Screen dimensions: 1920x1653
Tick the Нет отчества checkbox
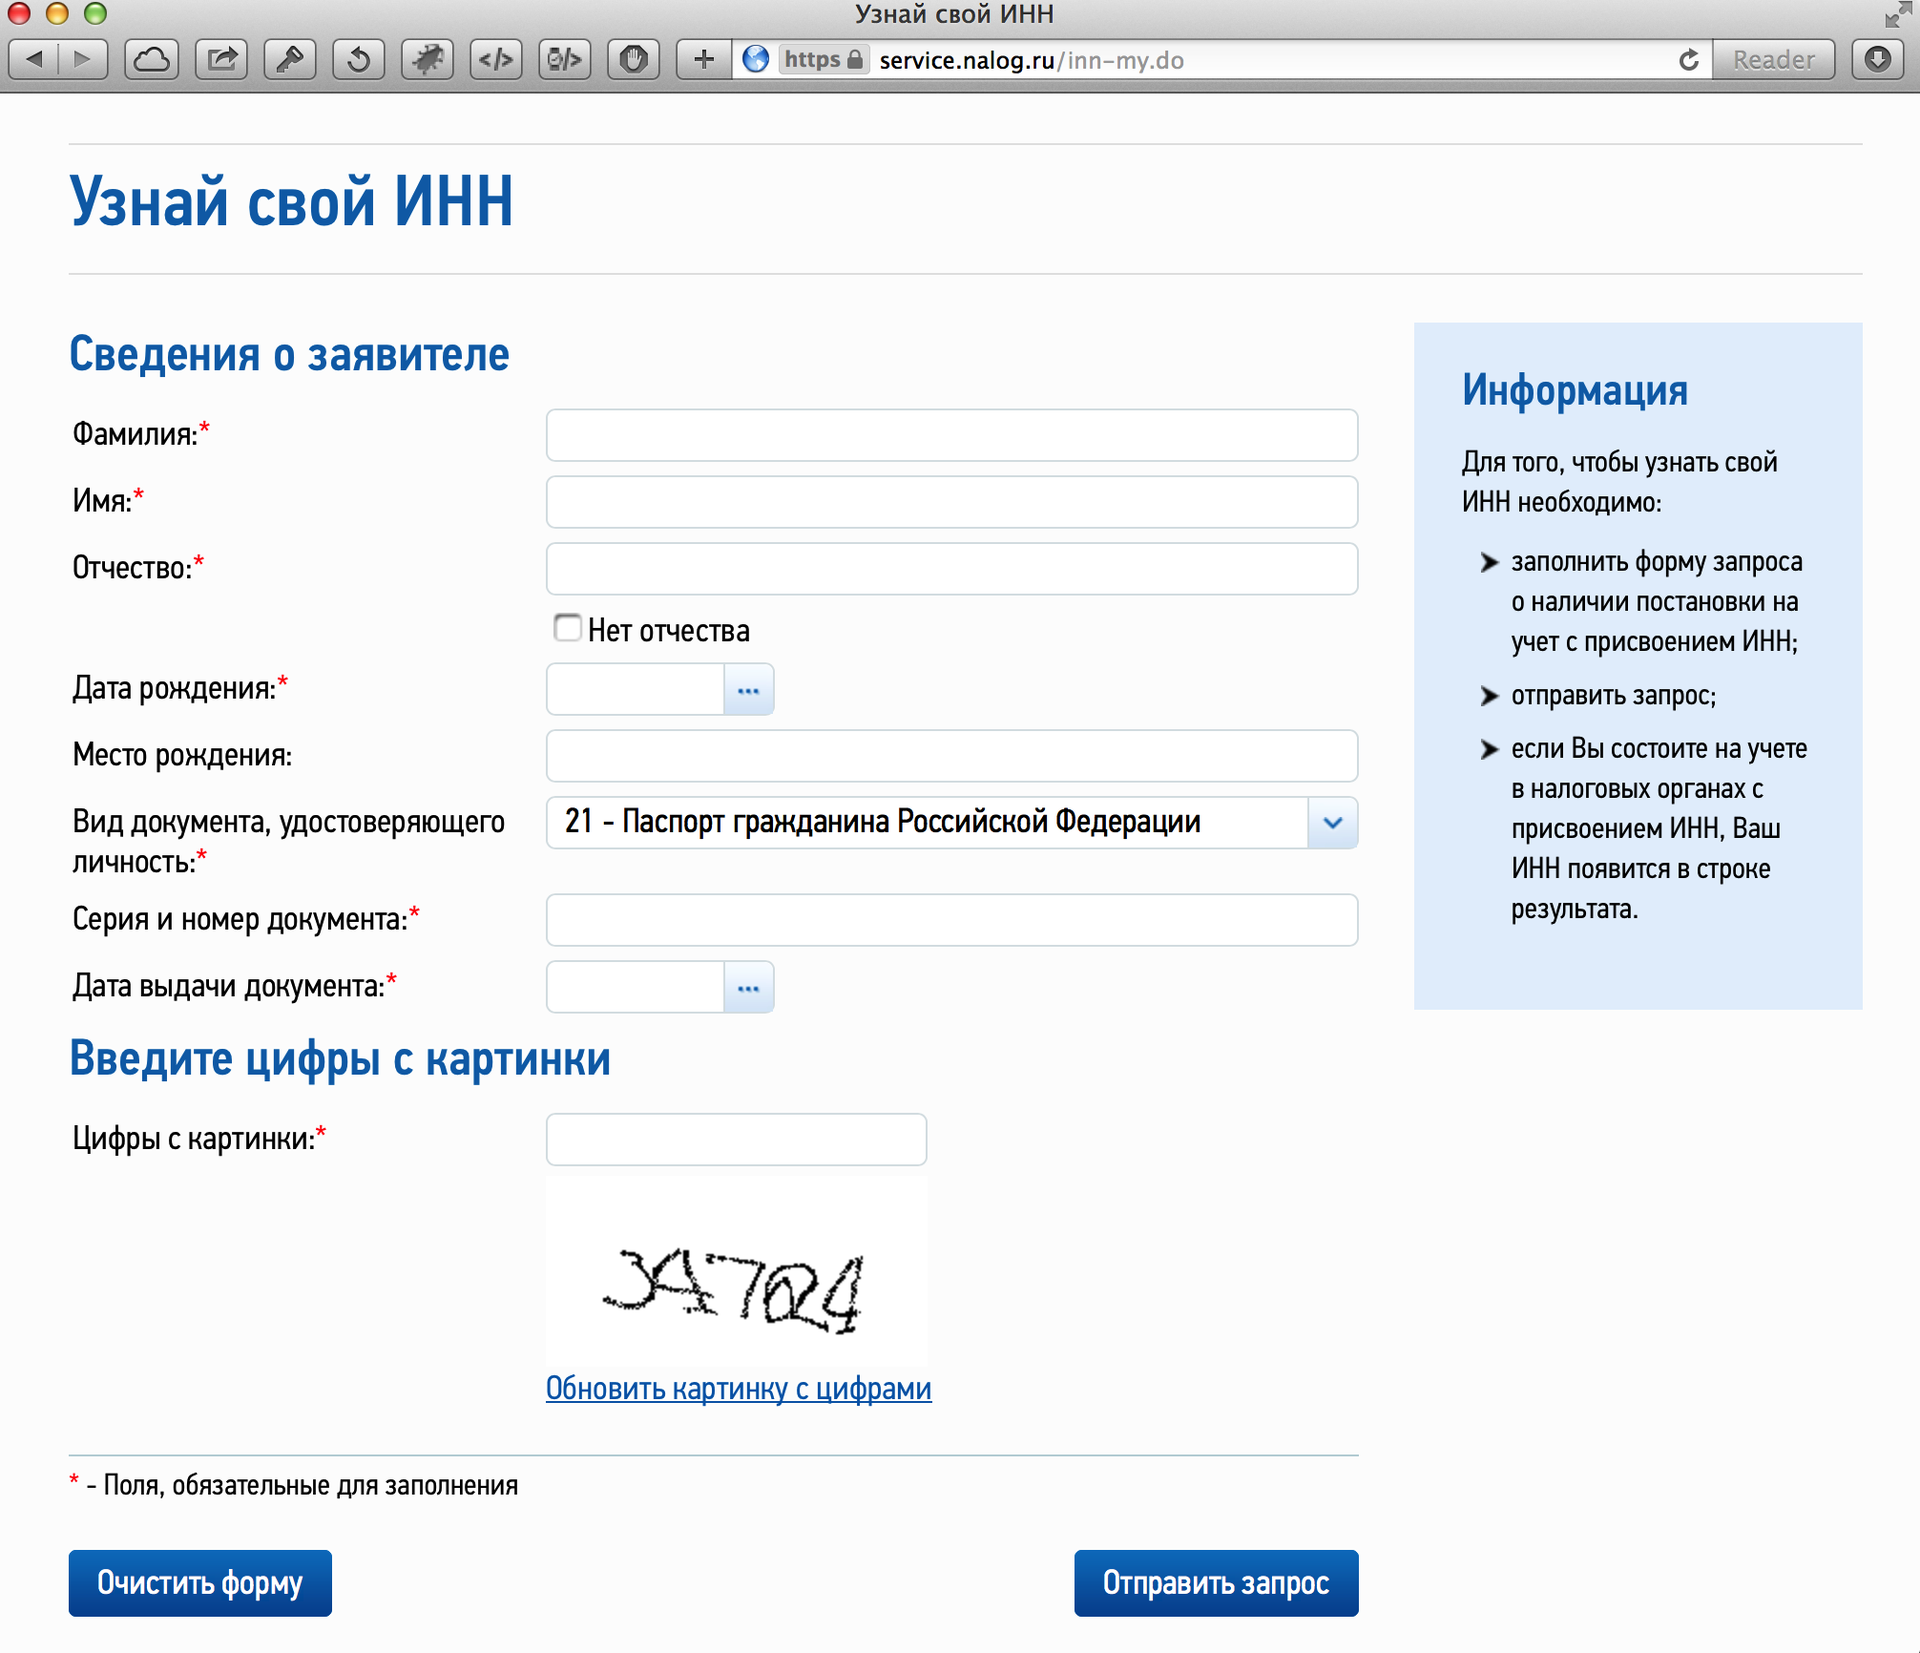(x=567, y=628)
